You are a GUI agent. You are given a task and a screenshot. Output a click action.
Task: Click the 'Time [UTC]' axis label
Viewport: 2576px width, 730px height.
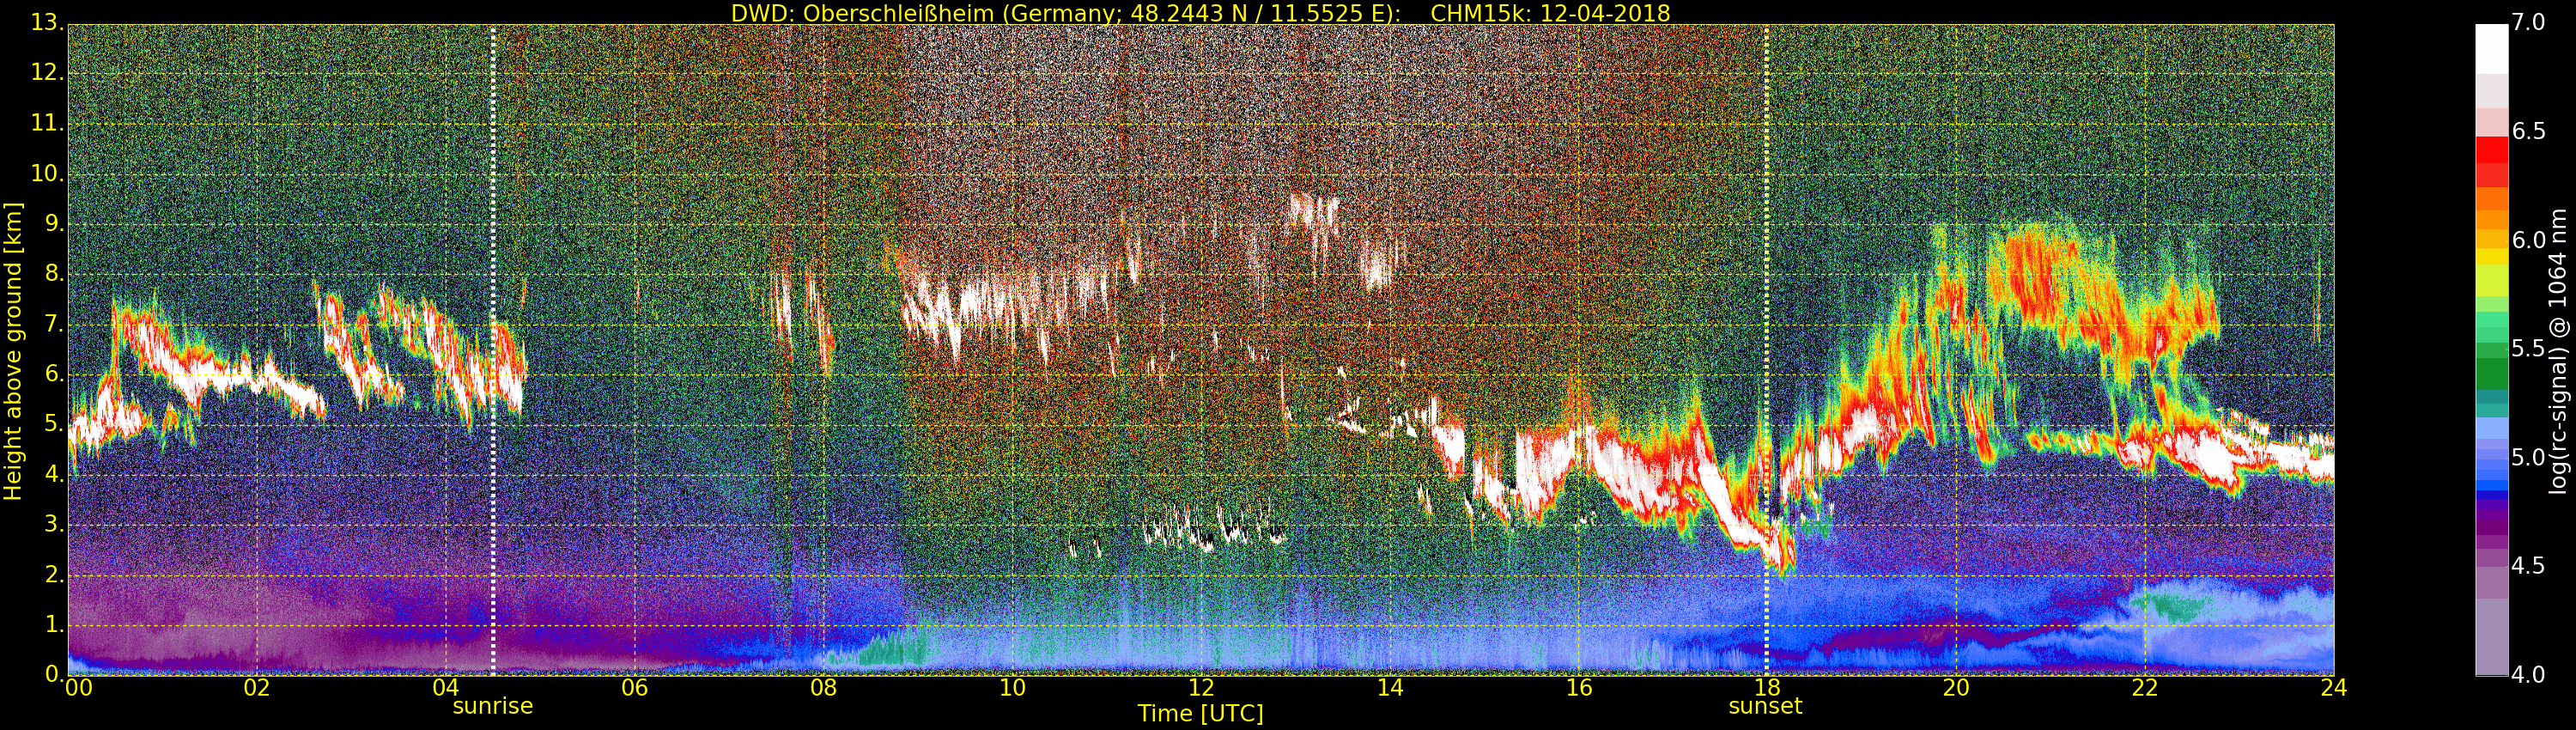click(1200, 714)
